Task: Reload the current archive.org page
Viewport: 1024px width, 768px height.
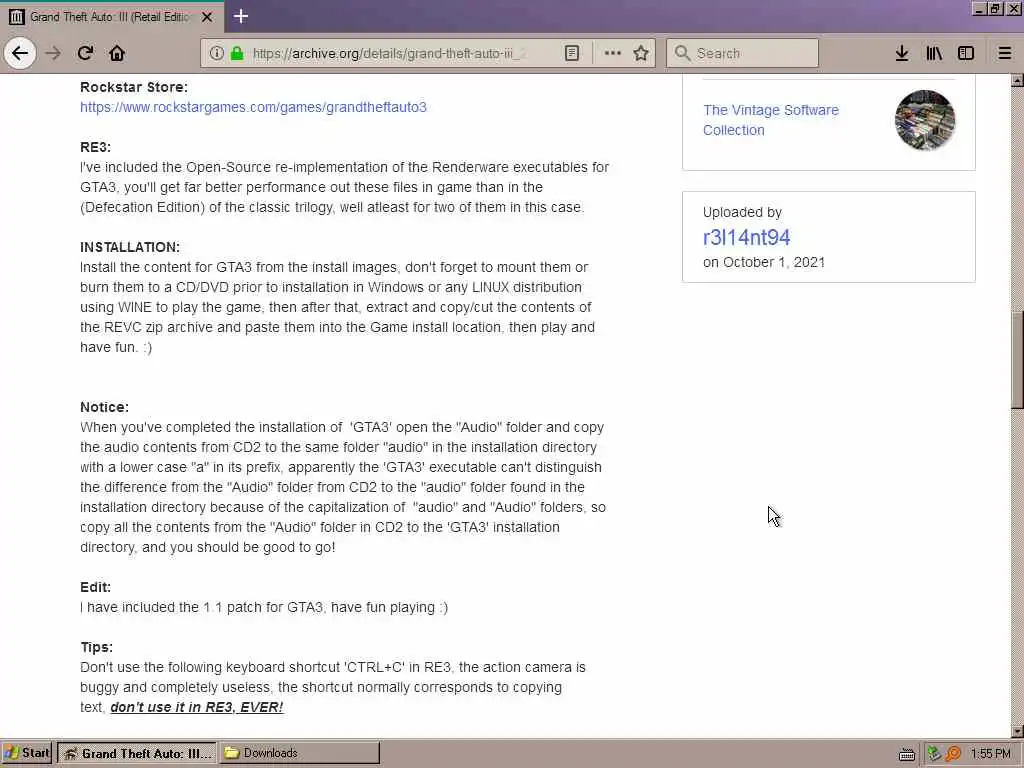Action: click(x=85, y=53)
